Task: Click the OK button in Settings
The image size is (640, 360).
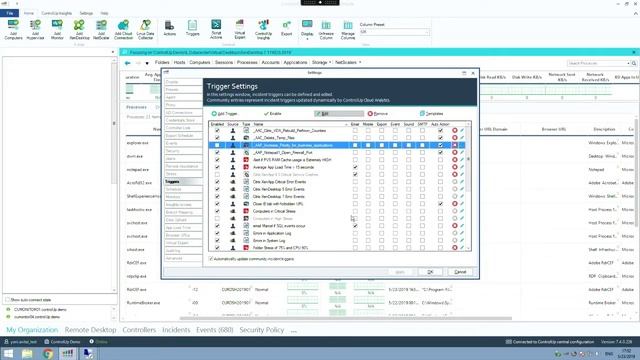Action: pos(430,272)
